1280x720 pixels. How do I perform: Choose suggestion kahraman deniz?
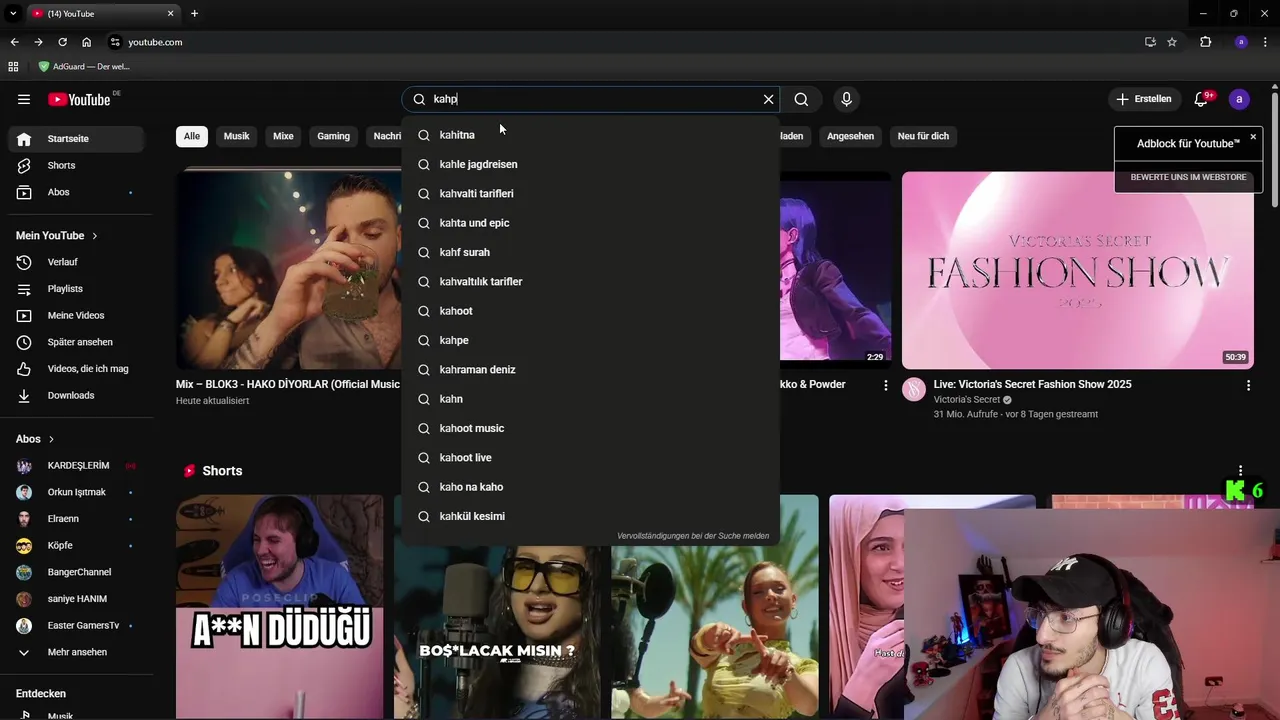[590, 370]
